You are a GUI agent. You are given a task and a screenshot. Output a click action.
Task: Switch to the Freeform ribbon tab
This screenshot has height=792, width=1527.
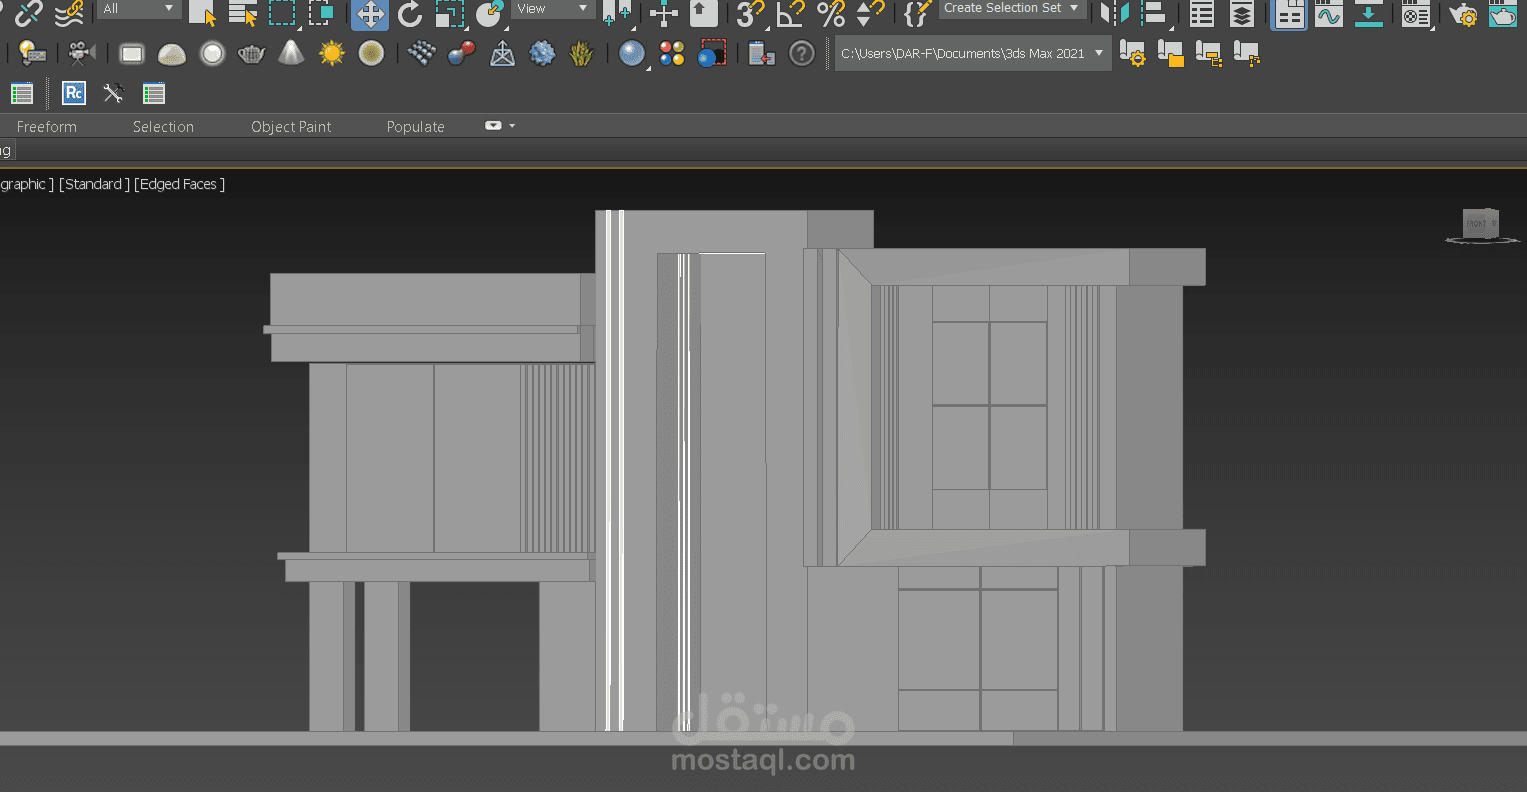(x=47, y=127)
